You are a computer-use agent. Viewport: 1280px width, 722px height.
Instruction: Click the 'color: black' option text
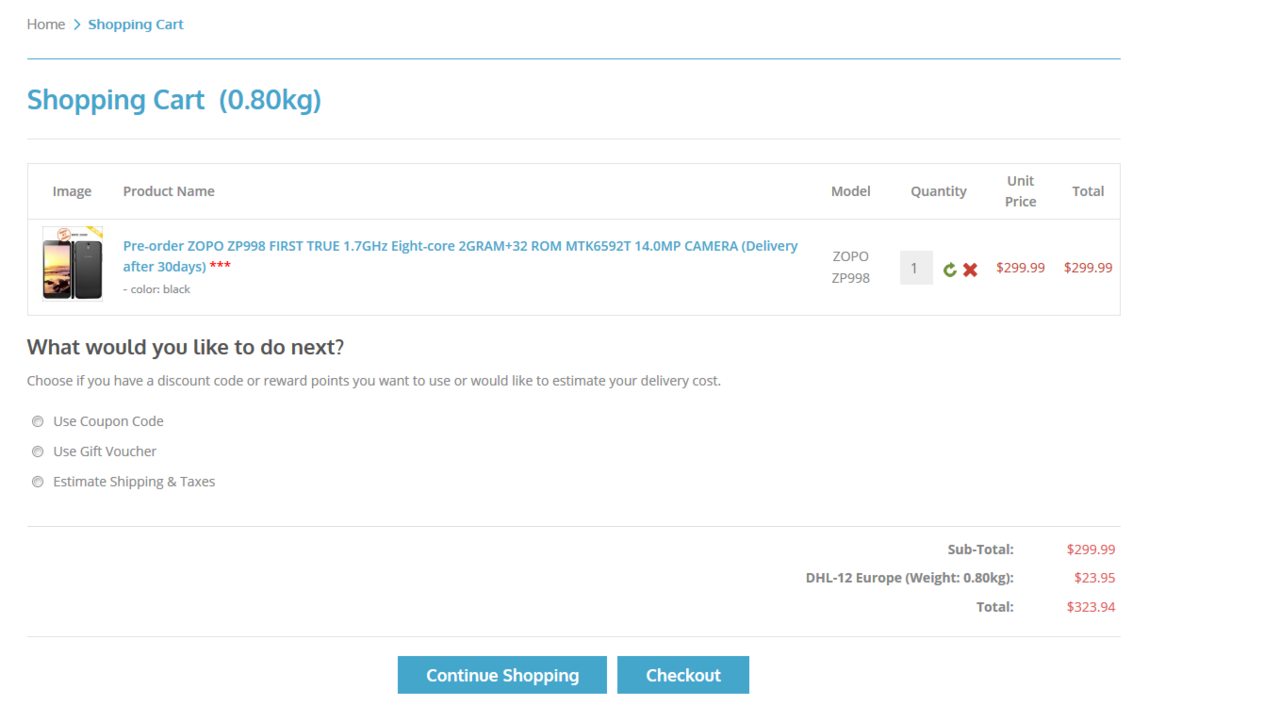pyautogui.click(x=157, y=289)
